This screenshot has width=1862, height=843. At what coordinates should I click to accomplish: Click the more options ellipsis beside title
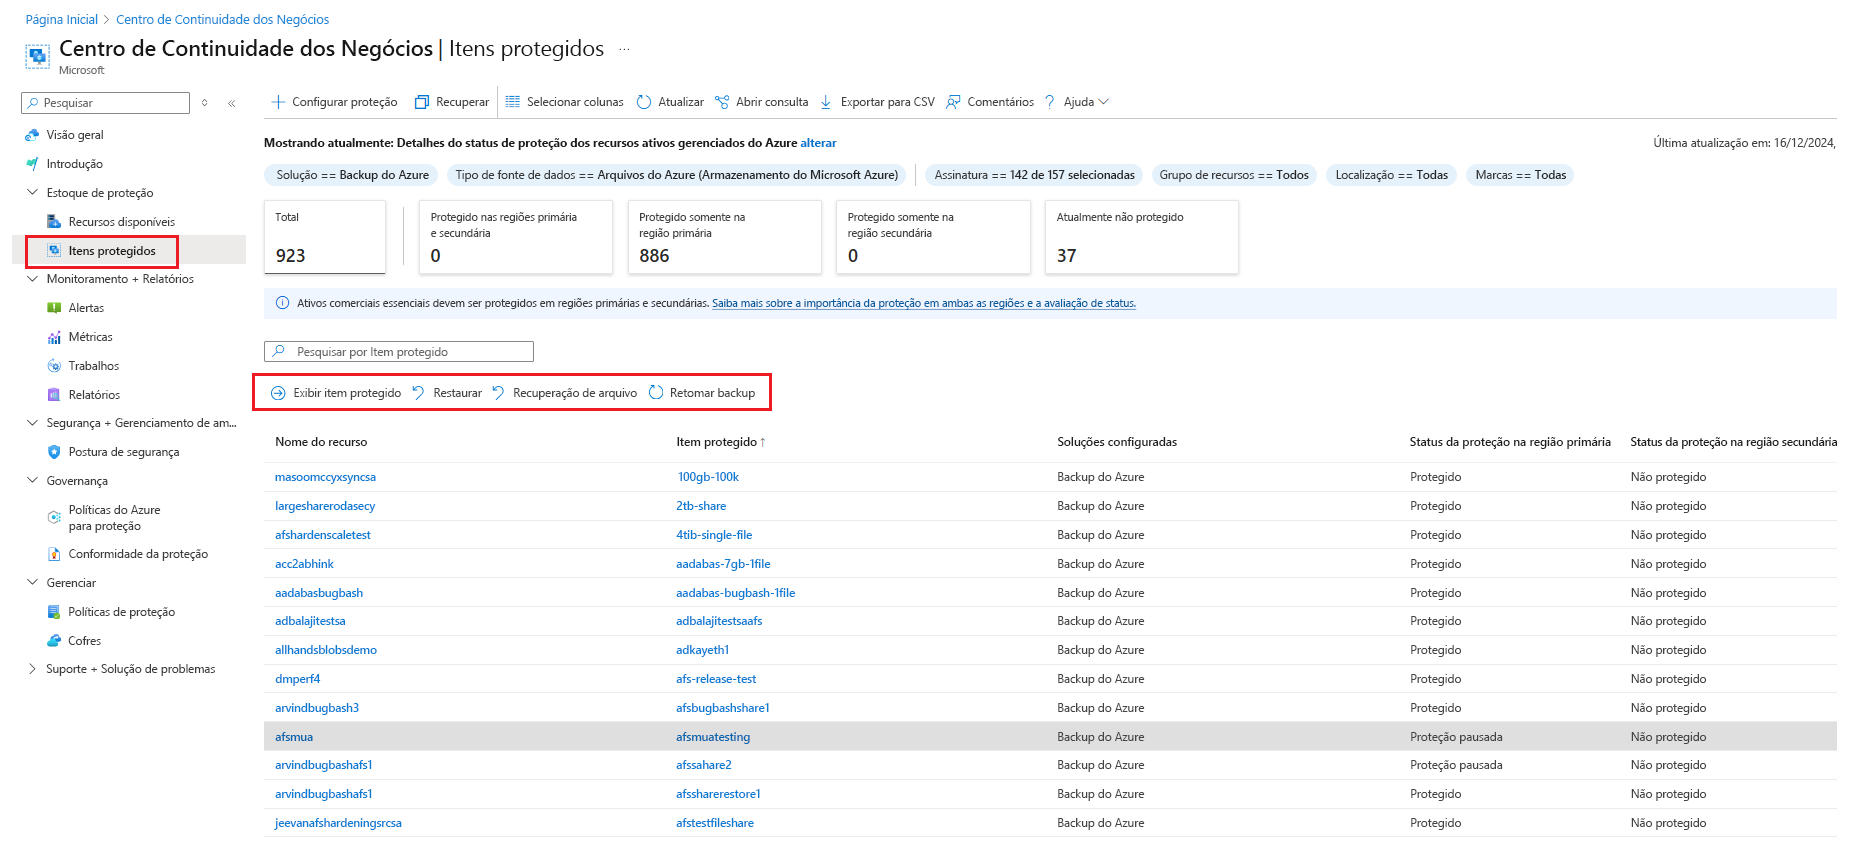tap(624, 49)
